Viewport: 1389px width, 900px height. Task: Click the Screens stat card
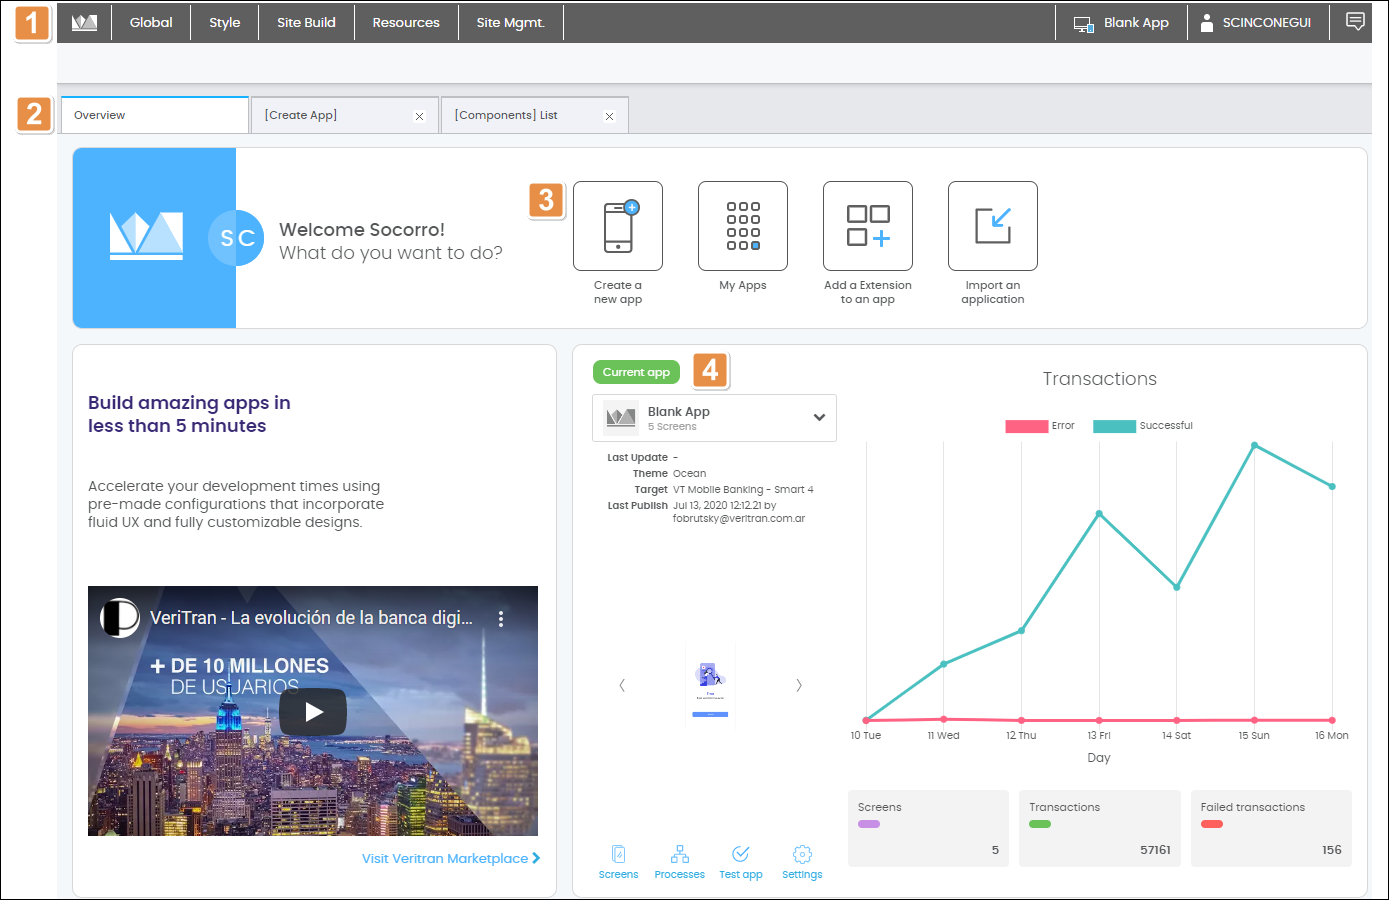coord(928,829)
